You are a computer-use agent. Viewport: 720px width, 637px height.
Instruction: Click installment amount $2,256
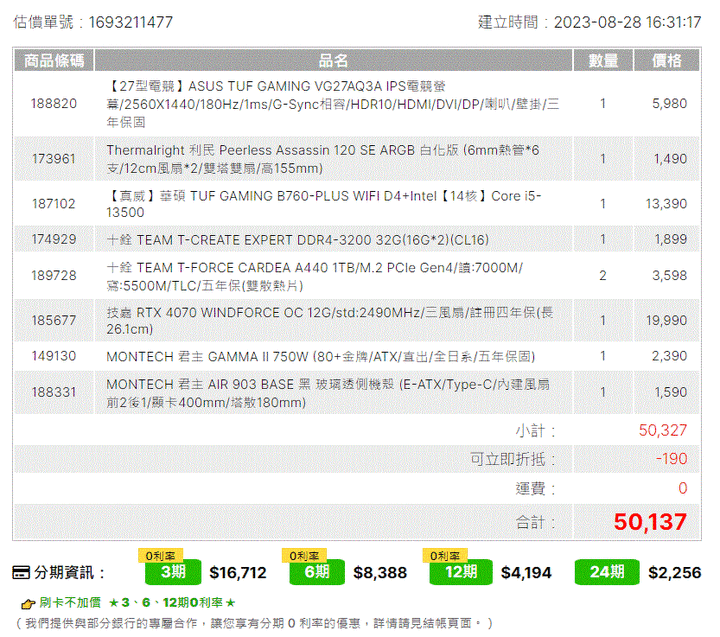coord(674,573)
